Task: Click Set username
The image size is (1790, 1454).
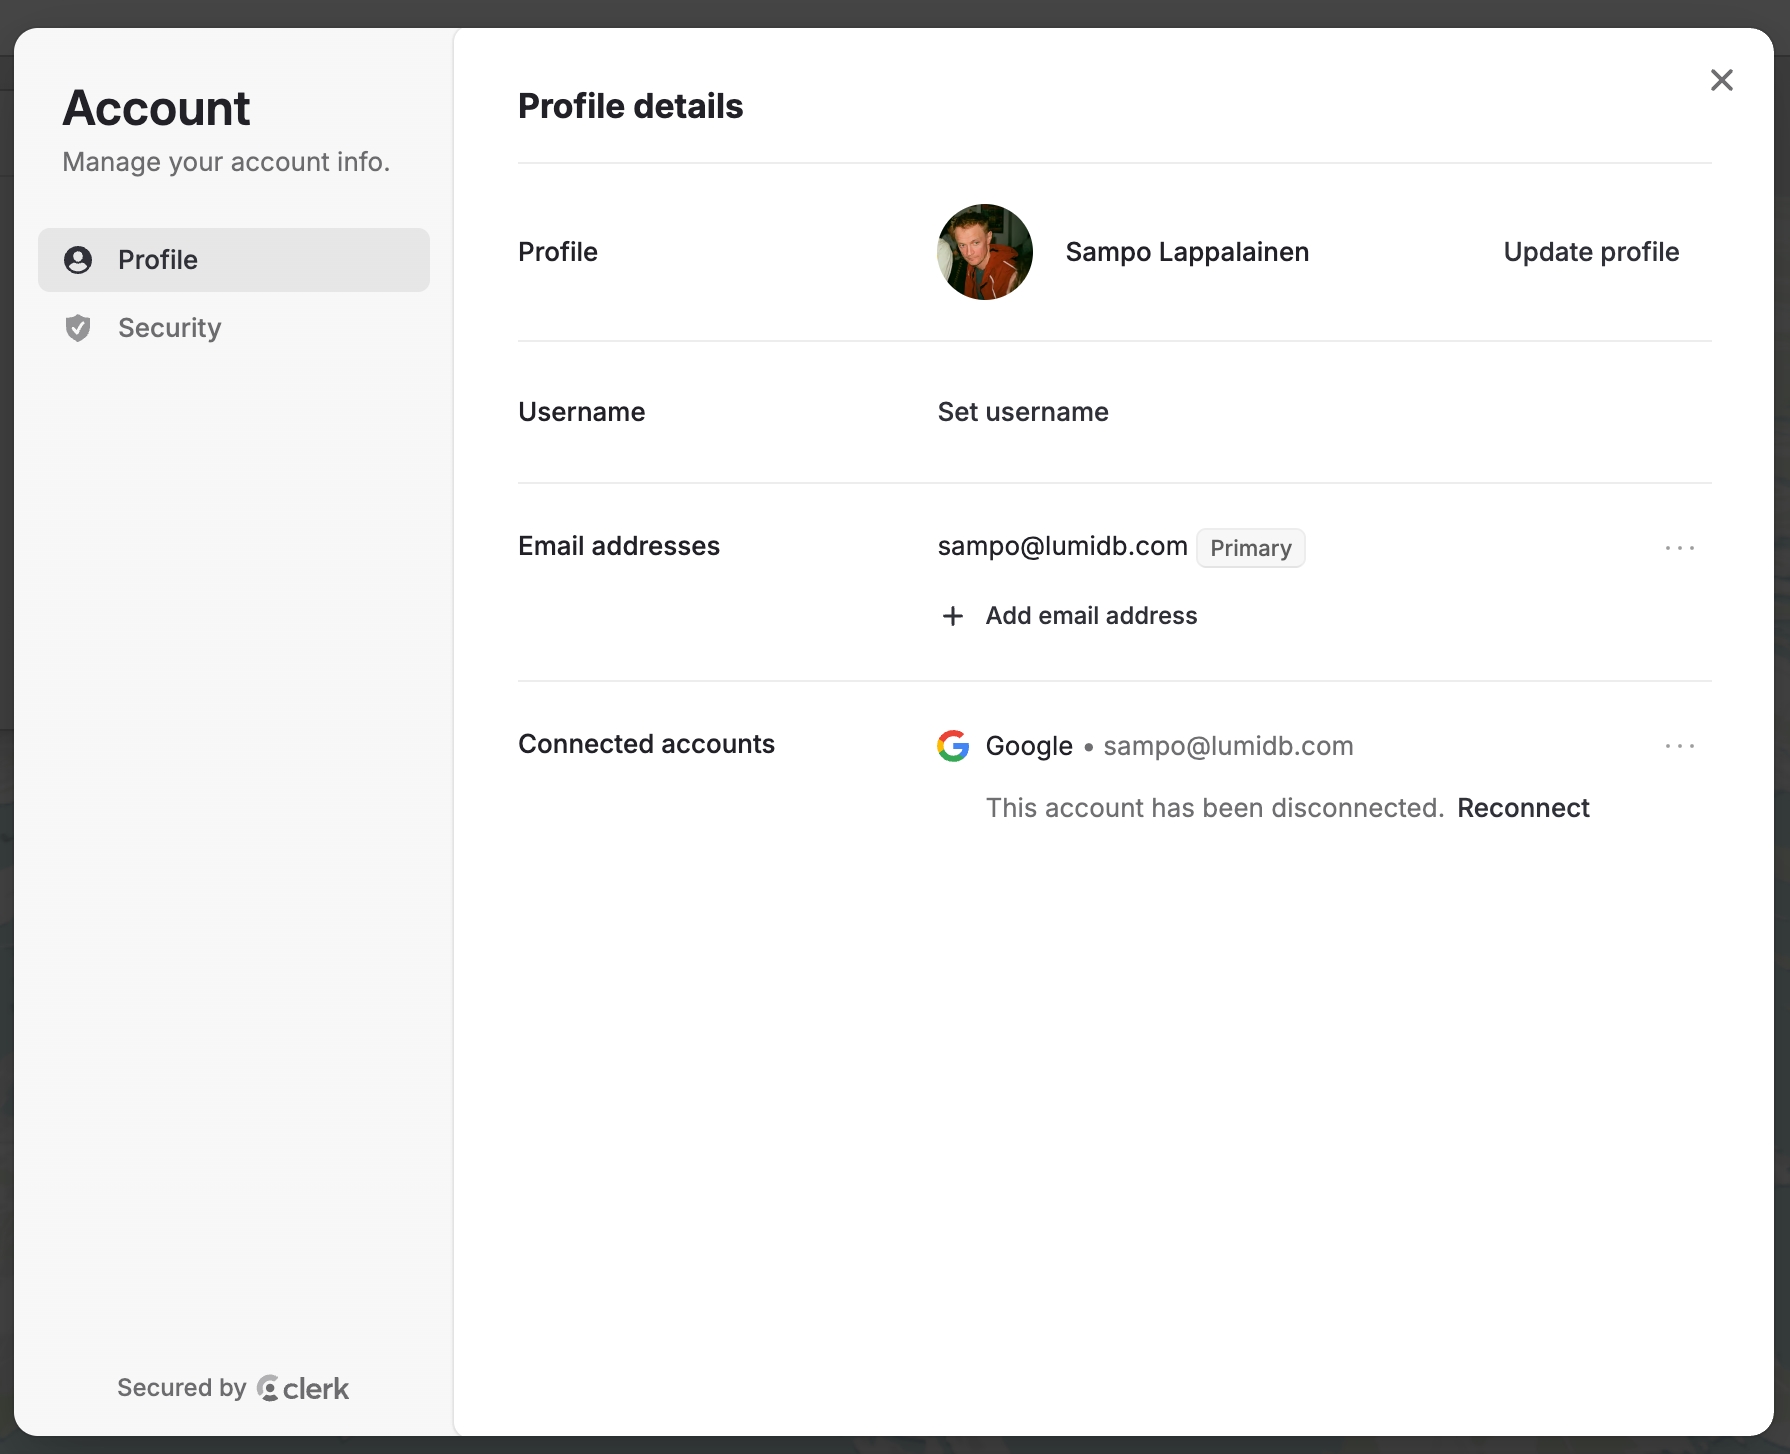Action: 1023,412
